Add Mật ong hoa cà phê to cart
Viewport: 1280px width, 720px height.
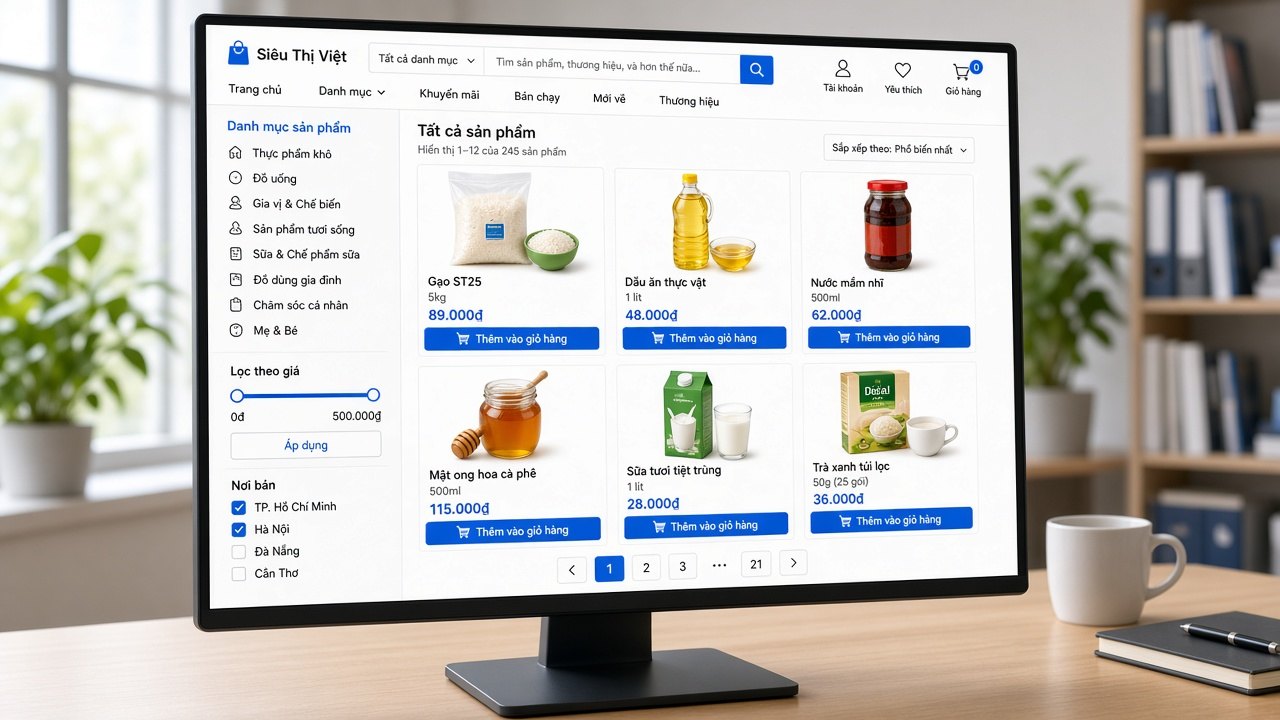point(513,531)
